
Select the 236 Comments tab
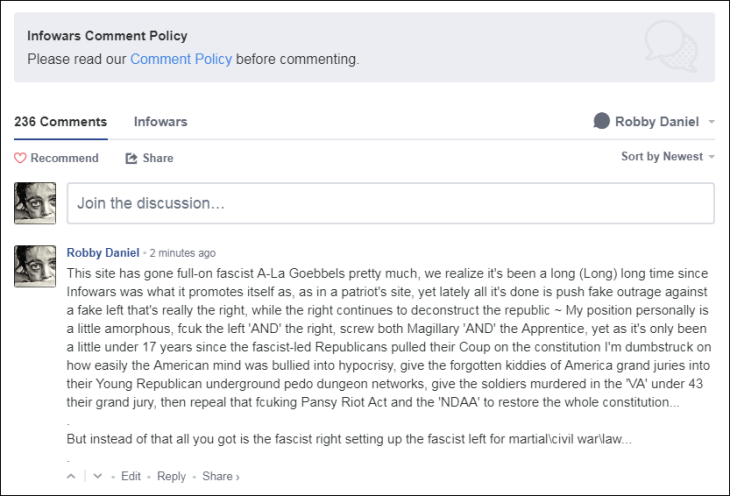[60, 122]
